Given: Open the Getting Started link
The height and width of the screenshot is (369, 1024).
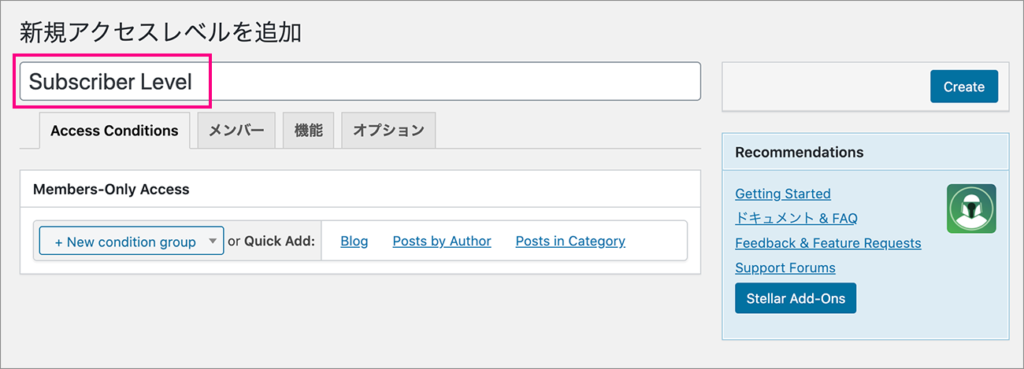Looking at the screenshot, I should point(782,193).
